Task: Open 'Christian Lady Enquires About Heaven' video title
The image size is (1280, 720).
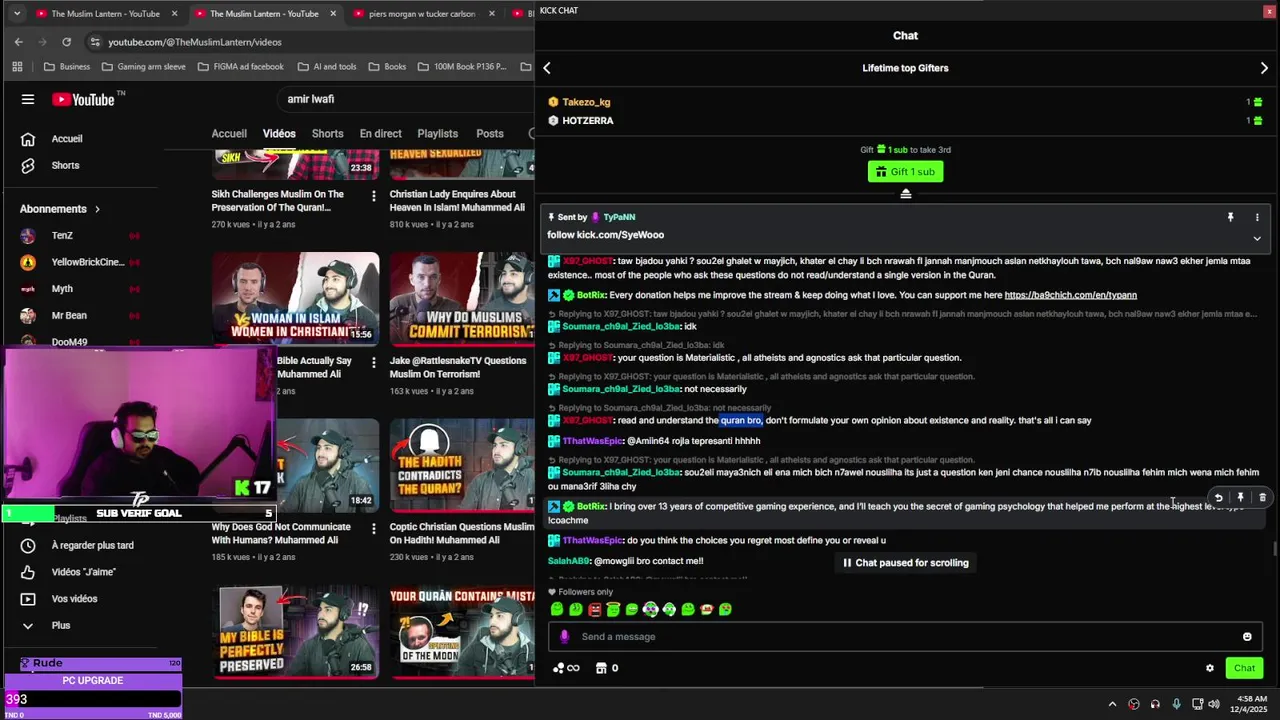Action: click(458, 201)
